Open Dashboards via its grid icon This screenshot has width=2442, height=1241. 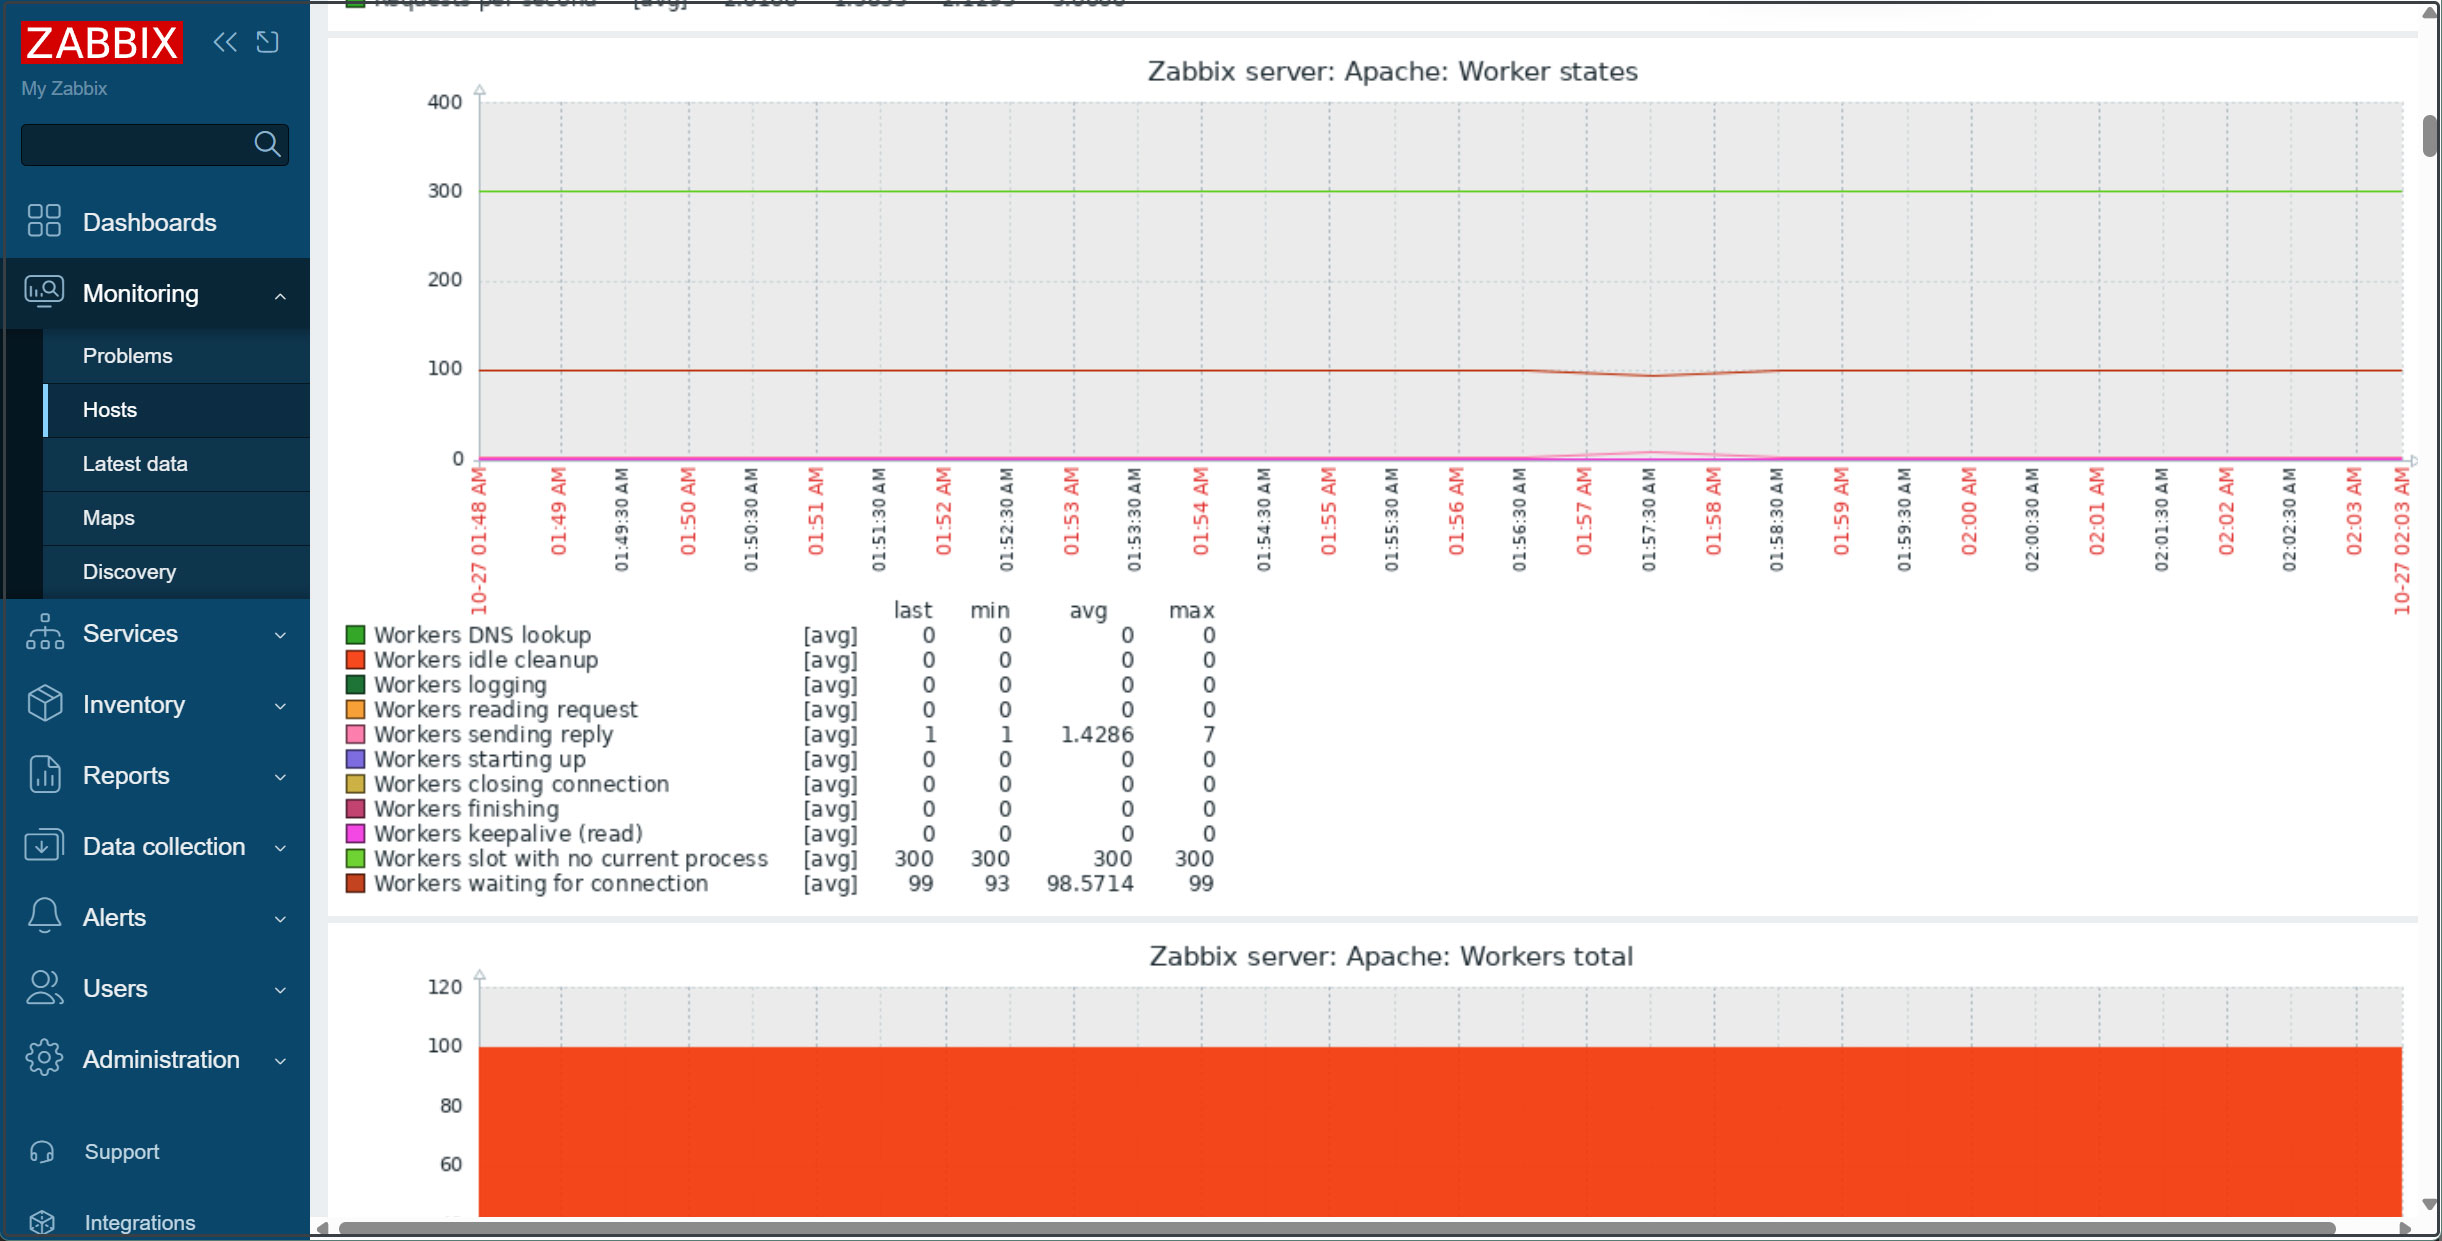tap(44, 221)
